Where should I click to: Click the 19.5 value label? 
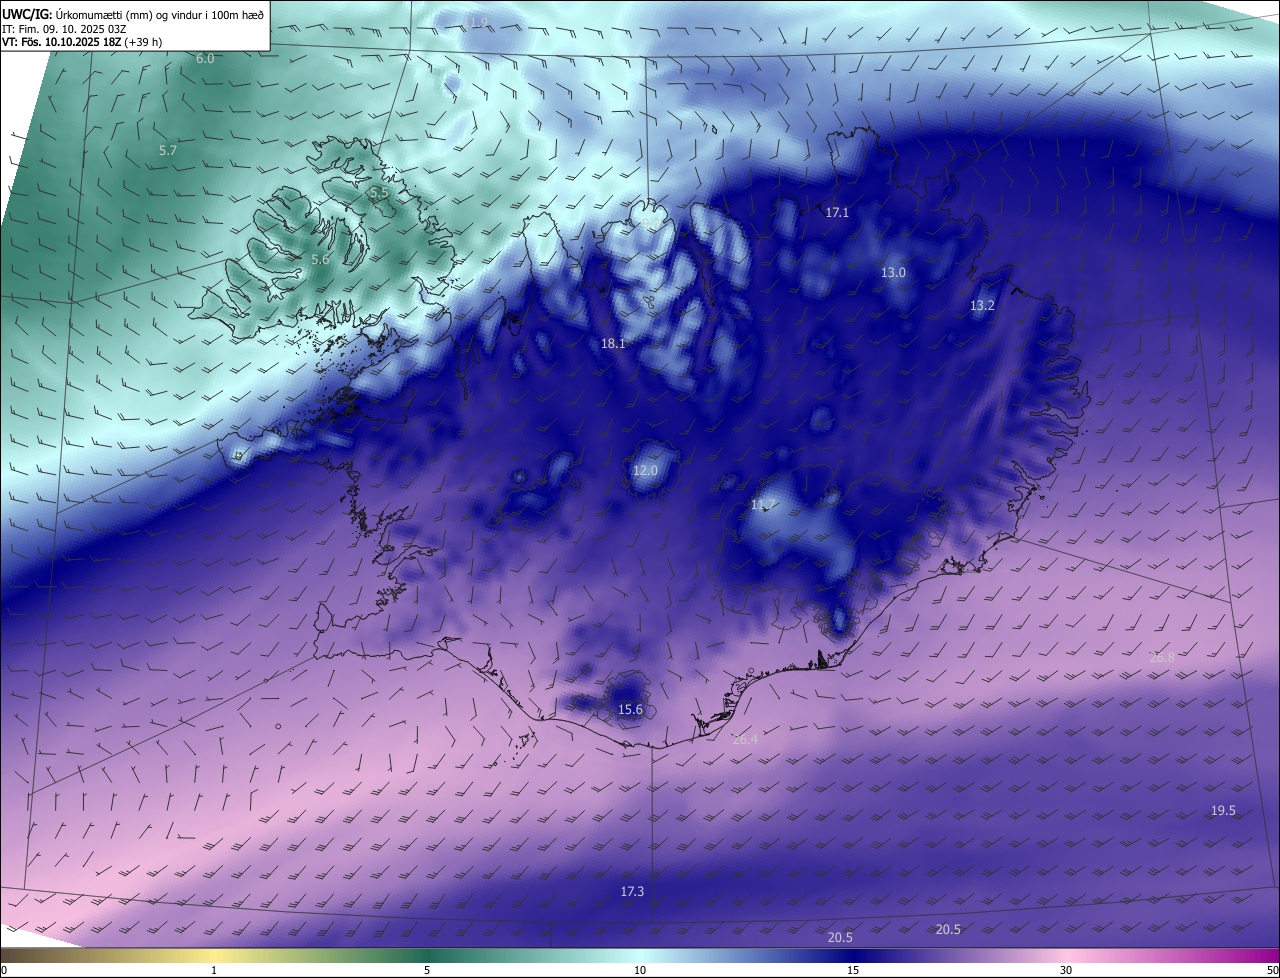point(1223,811)
